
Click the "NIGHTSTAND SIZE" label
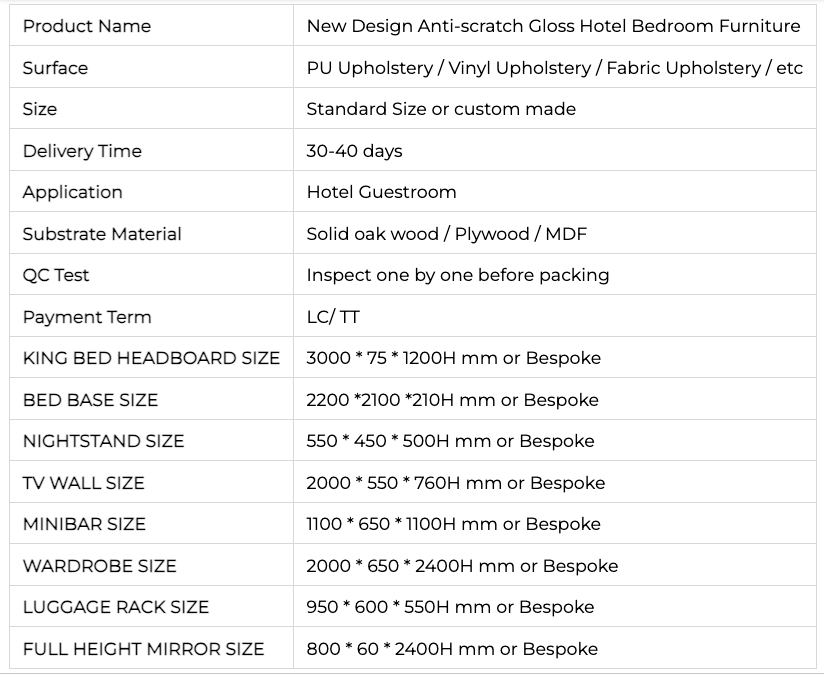click(104, 441)
